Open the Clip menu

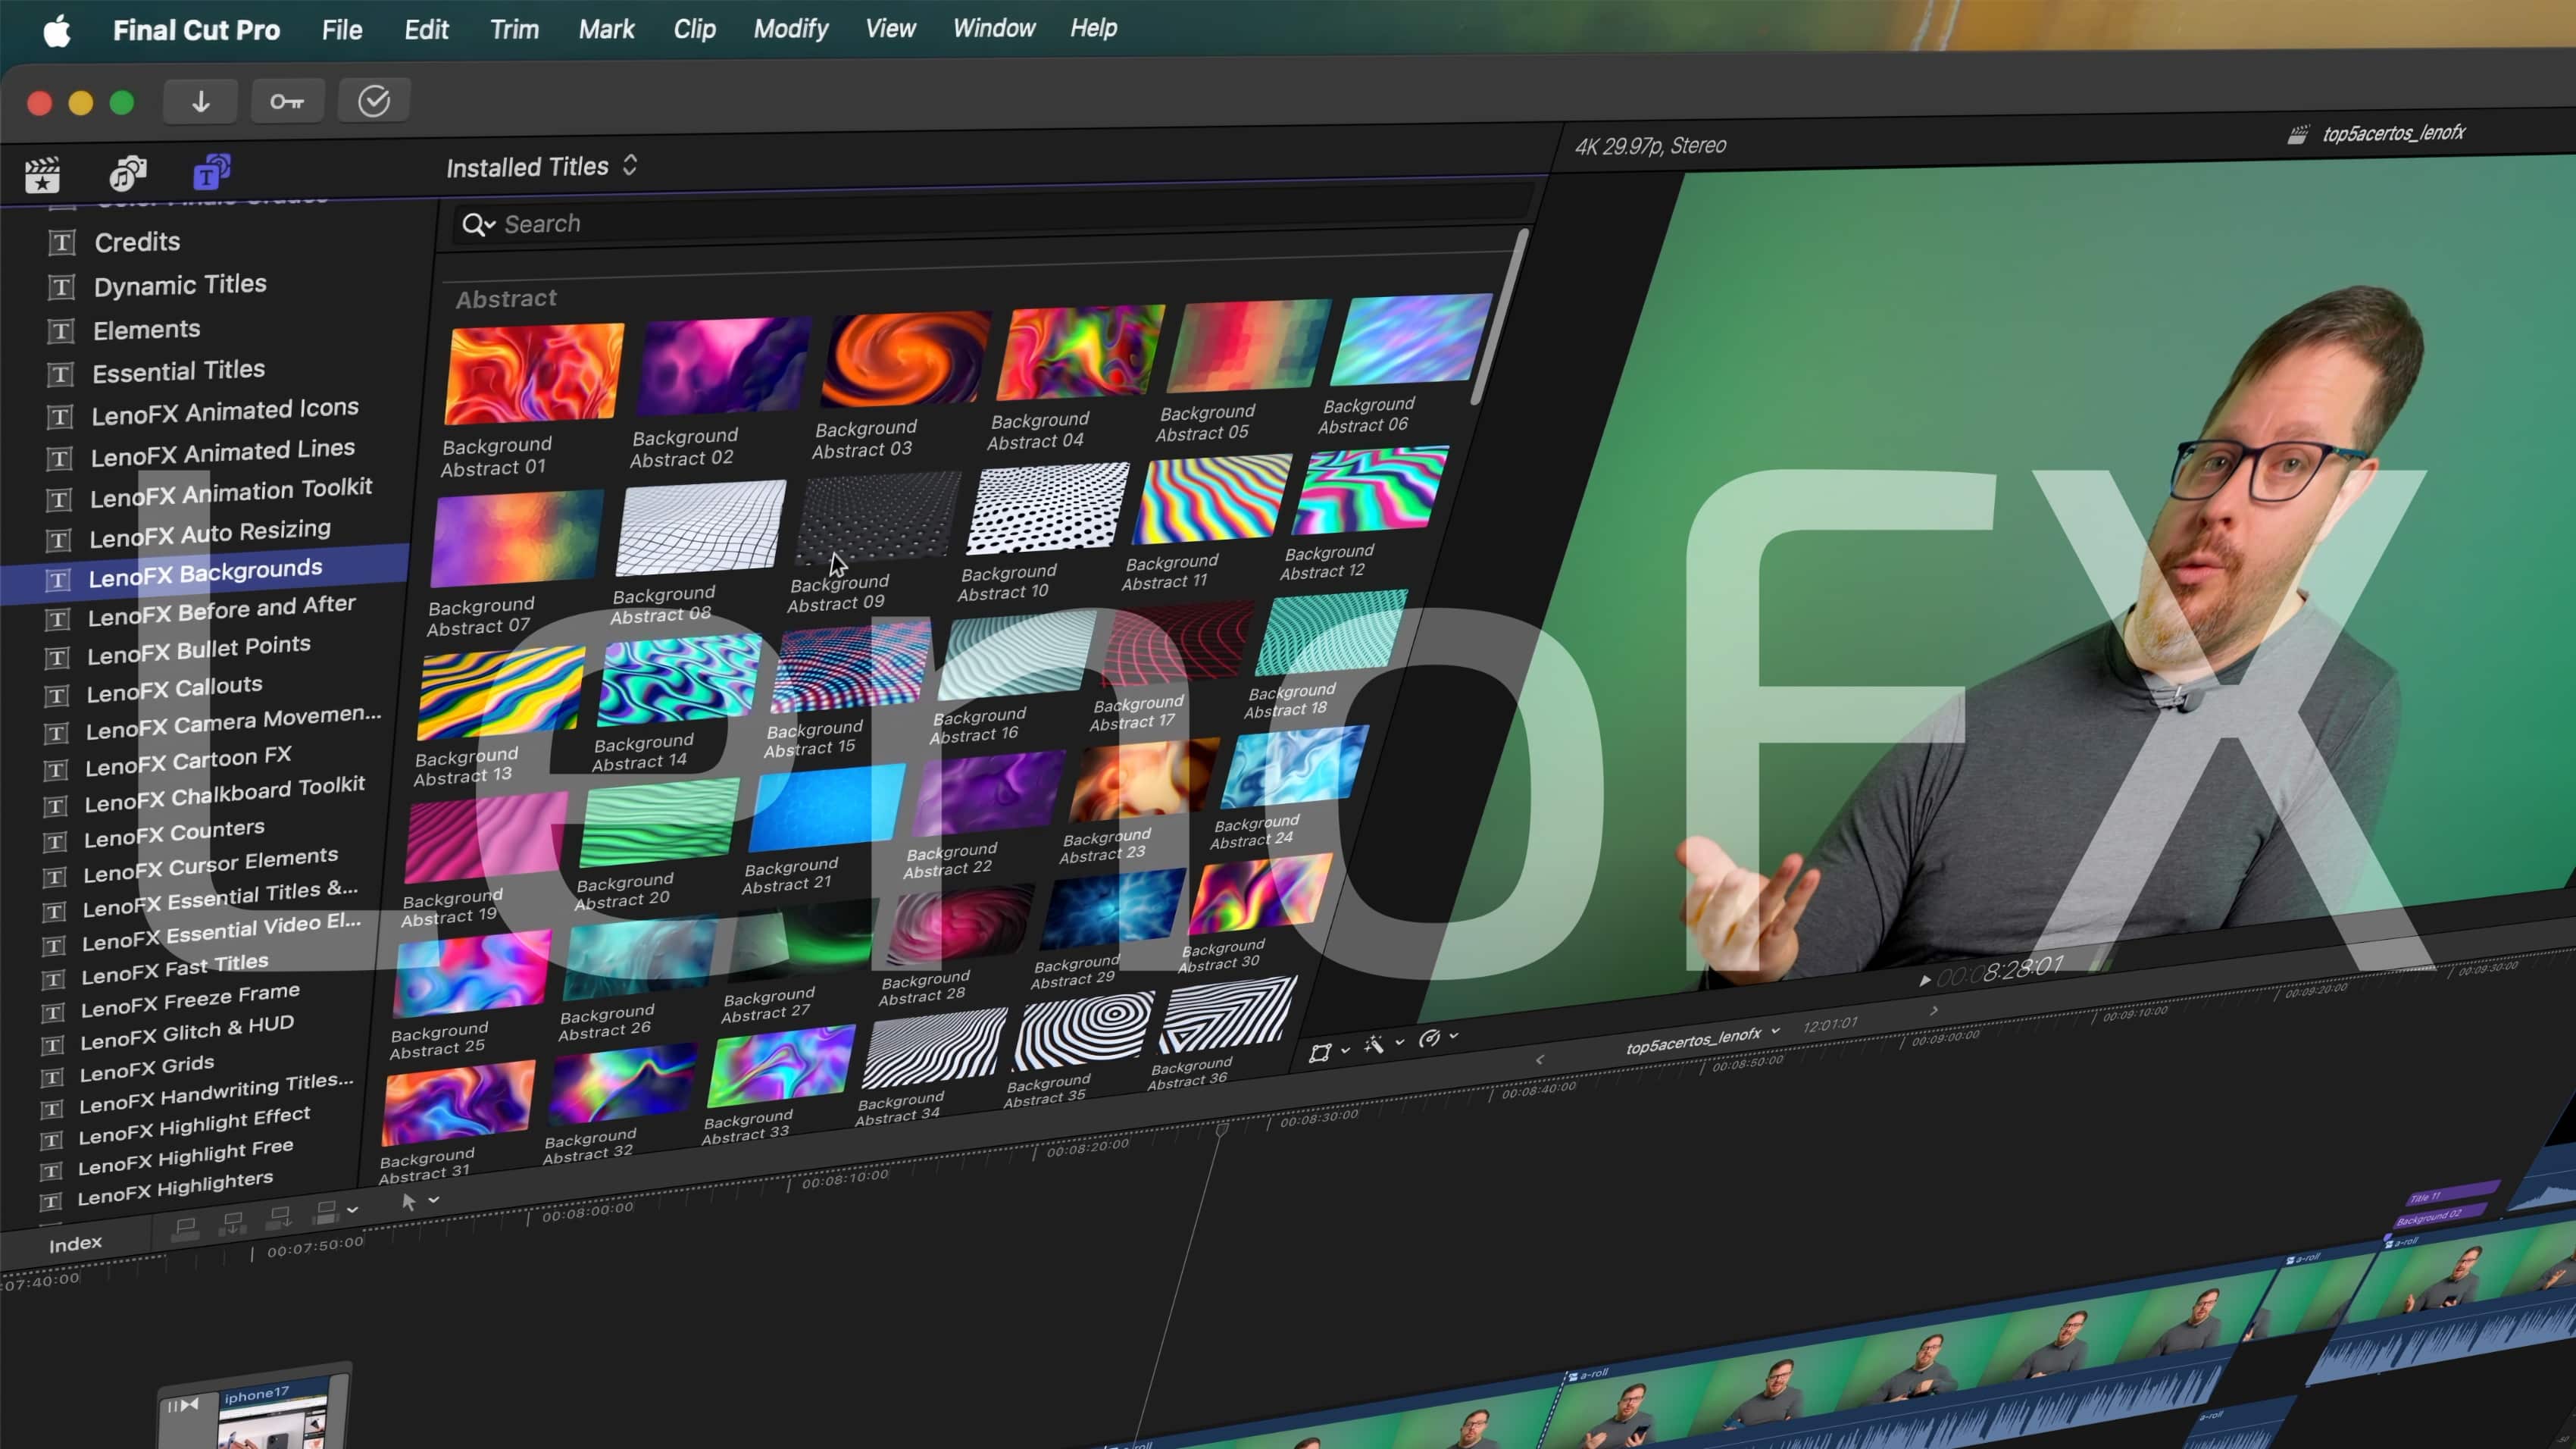click(x=694, y=28)
